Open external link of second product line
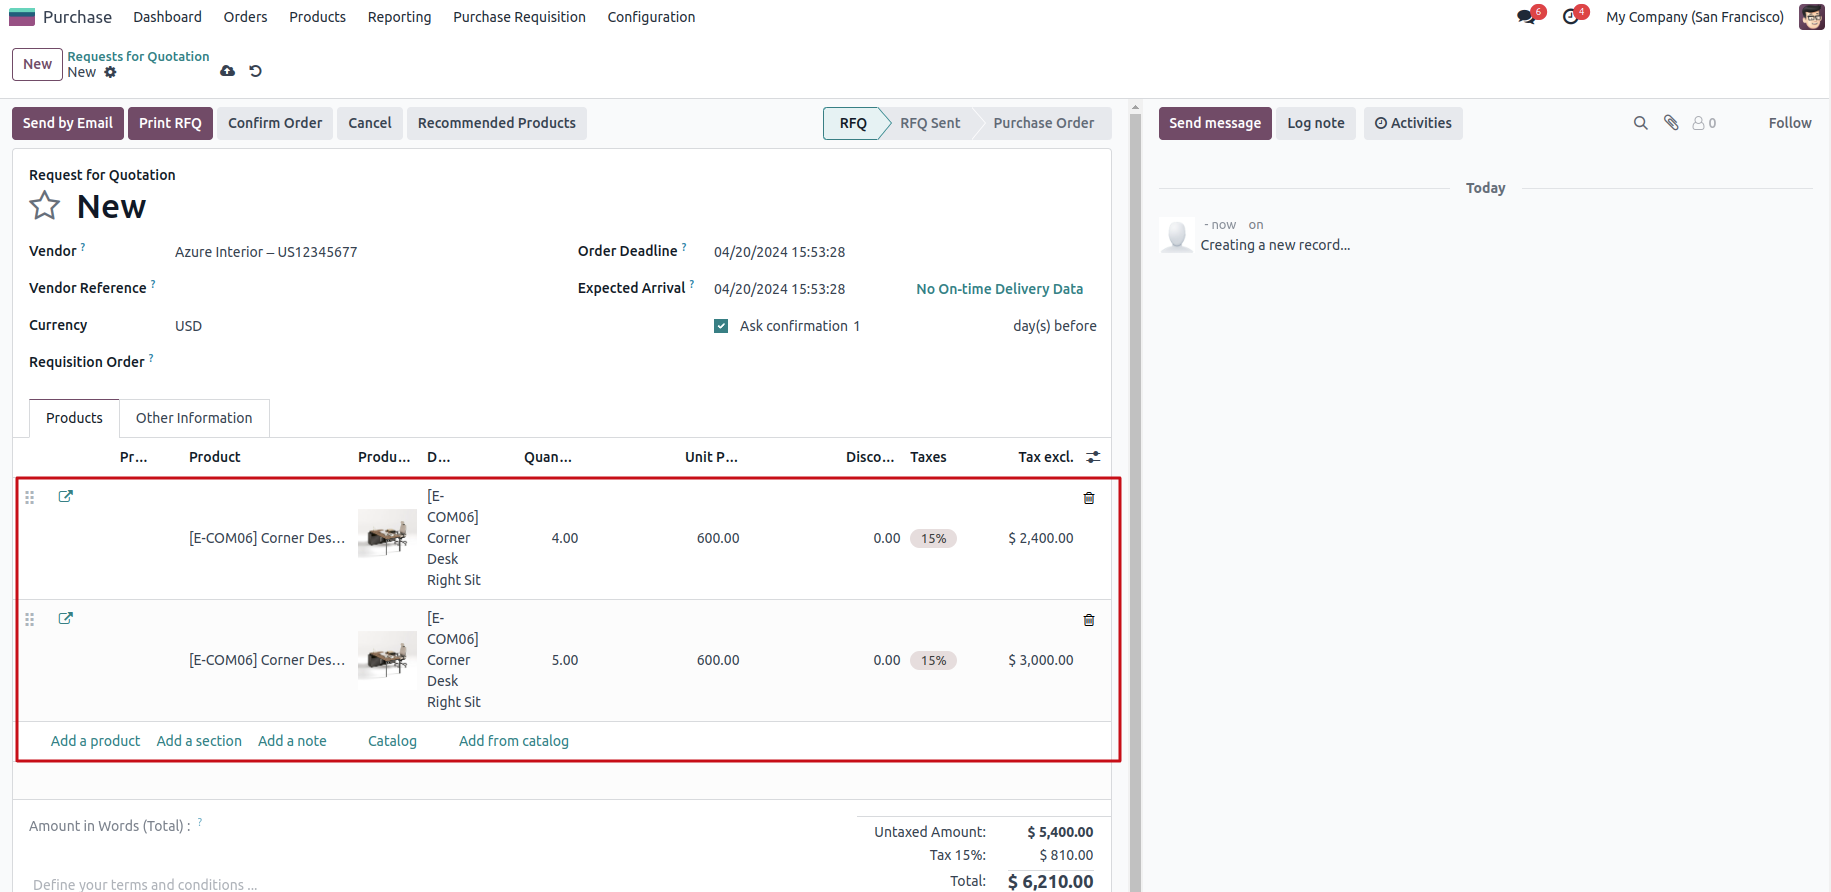The width and height of the screenshot is (1831, 892). 66,618
